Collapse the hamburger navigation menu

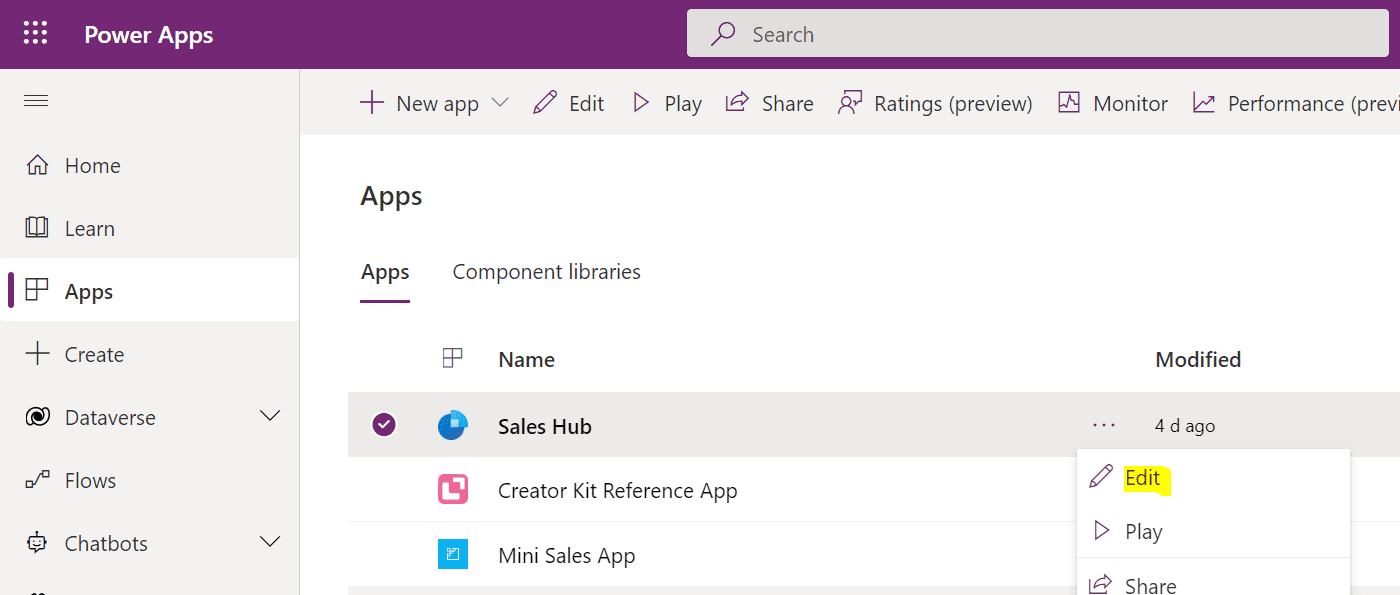(36, 101)
